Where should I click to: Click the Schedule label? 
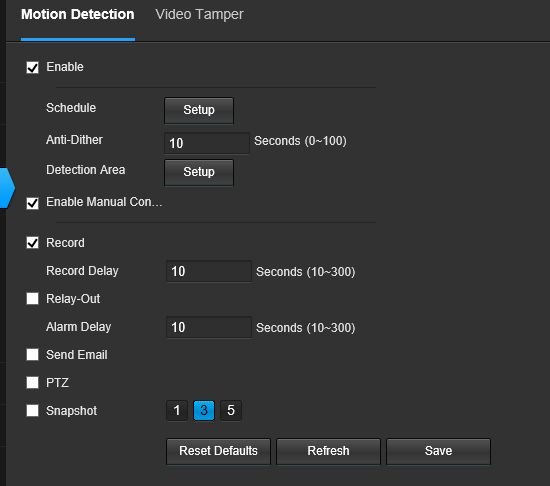pyautogui.click(x=71, y=108)
